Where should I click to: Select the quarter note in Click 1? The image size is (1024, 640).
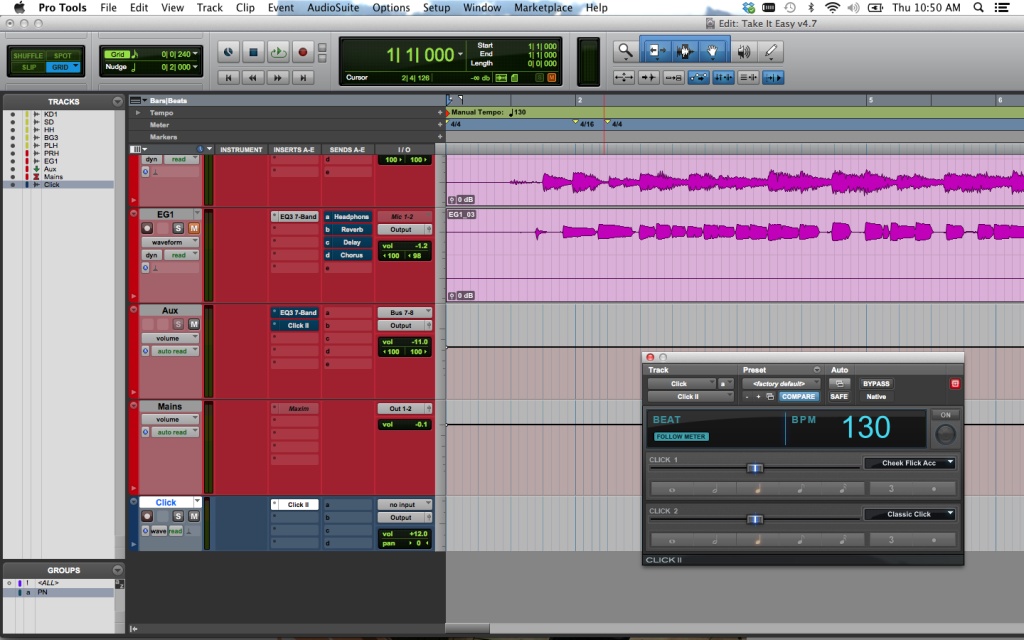[x=757, y=488]
